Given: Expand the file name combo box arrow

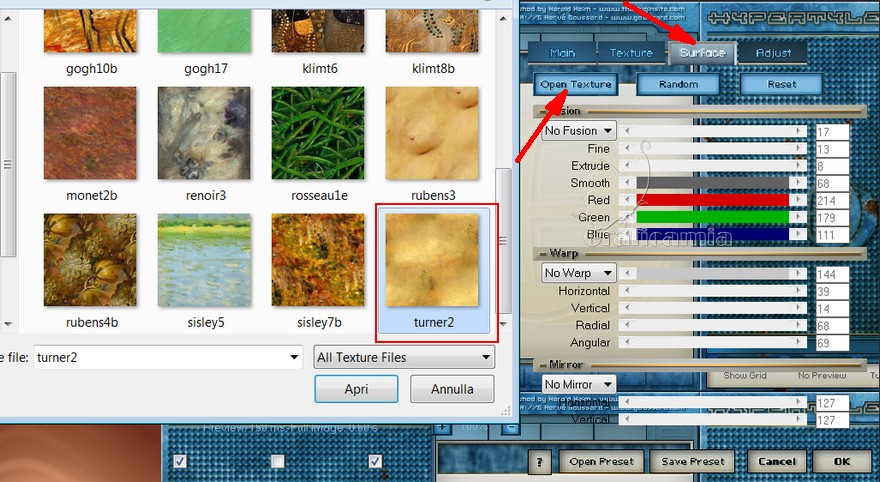Looking at the screenshot, I should pyautogui.click(x=294, y=357).
